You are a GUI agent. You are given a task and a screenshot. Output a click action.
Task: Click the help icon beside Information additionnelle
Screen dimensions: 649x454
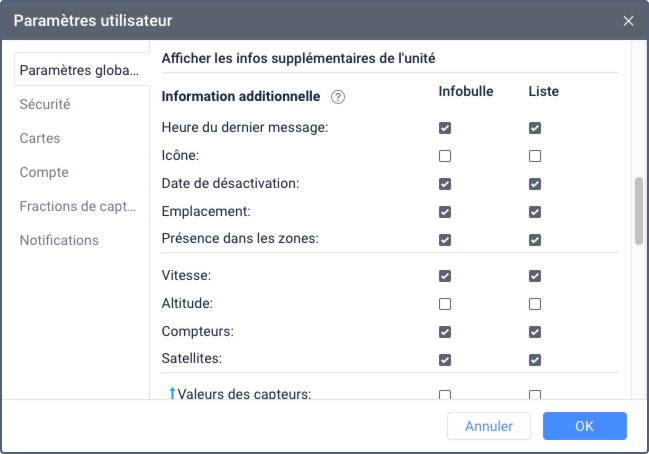point(338,97)
